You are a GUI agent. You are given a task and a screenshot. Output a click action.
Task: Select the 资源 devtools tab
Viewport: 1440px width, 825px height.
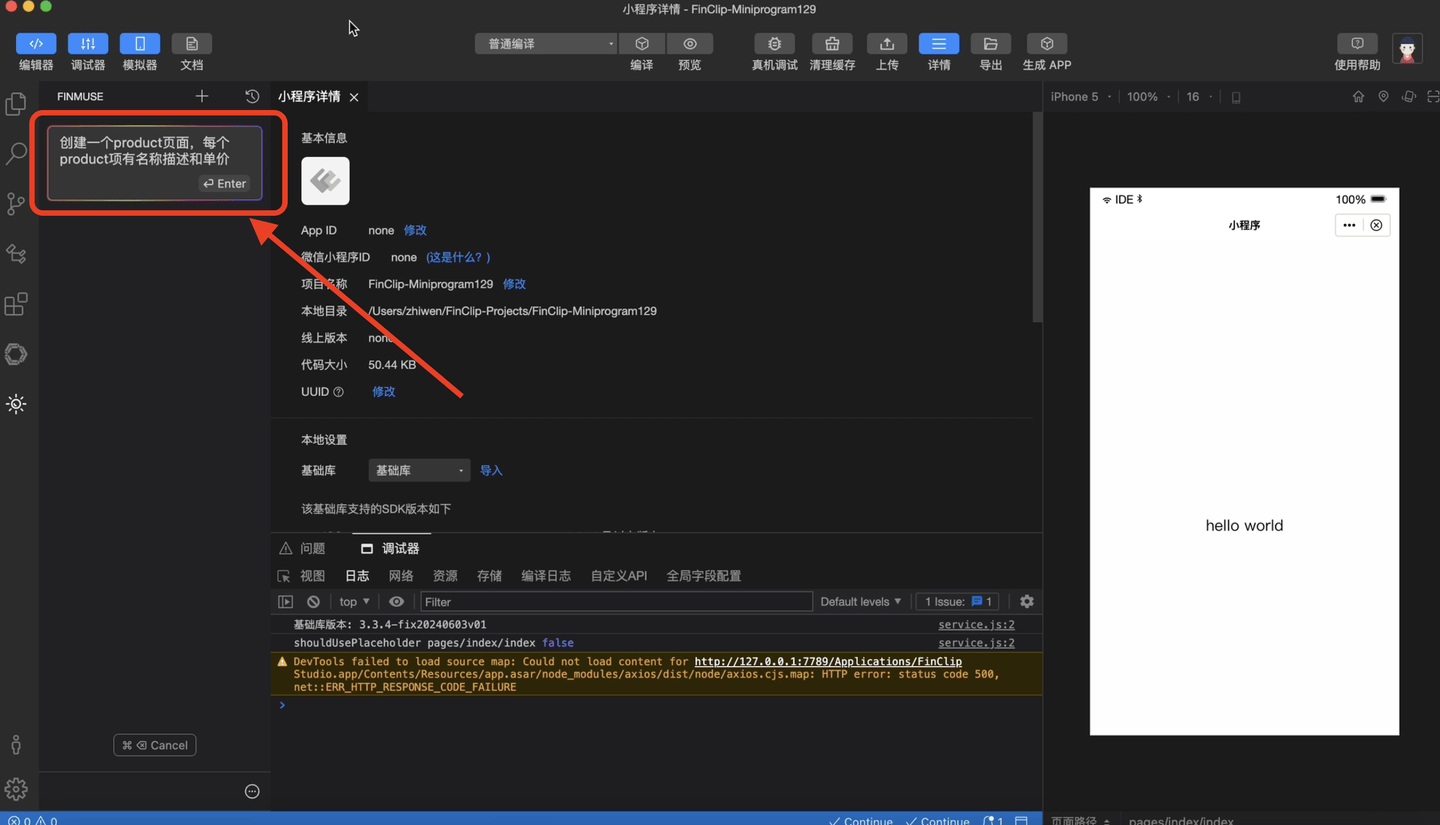445,576
